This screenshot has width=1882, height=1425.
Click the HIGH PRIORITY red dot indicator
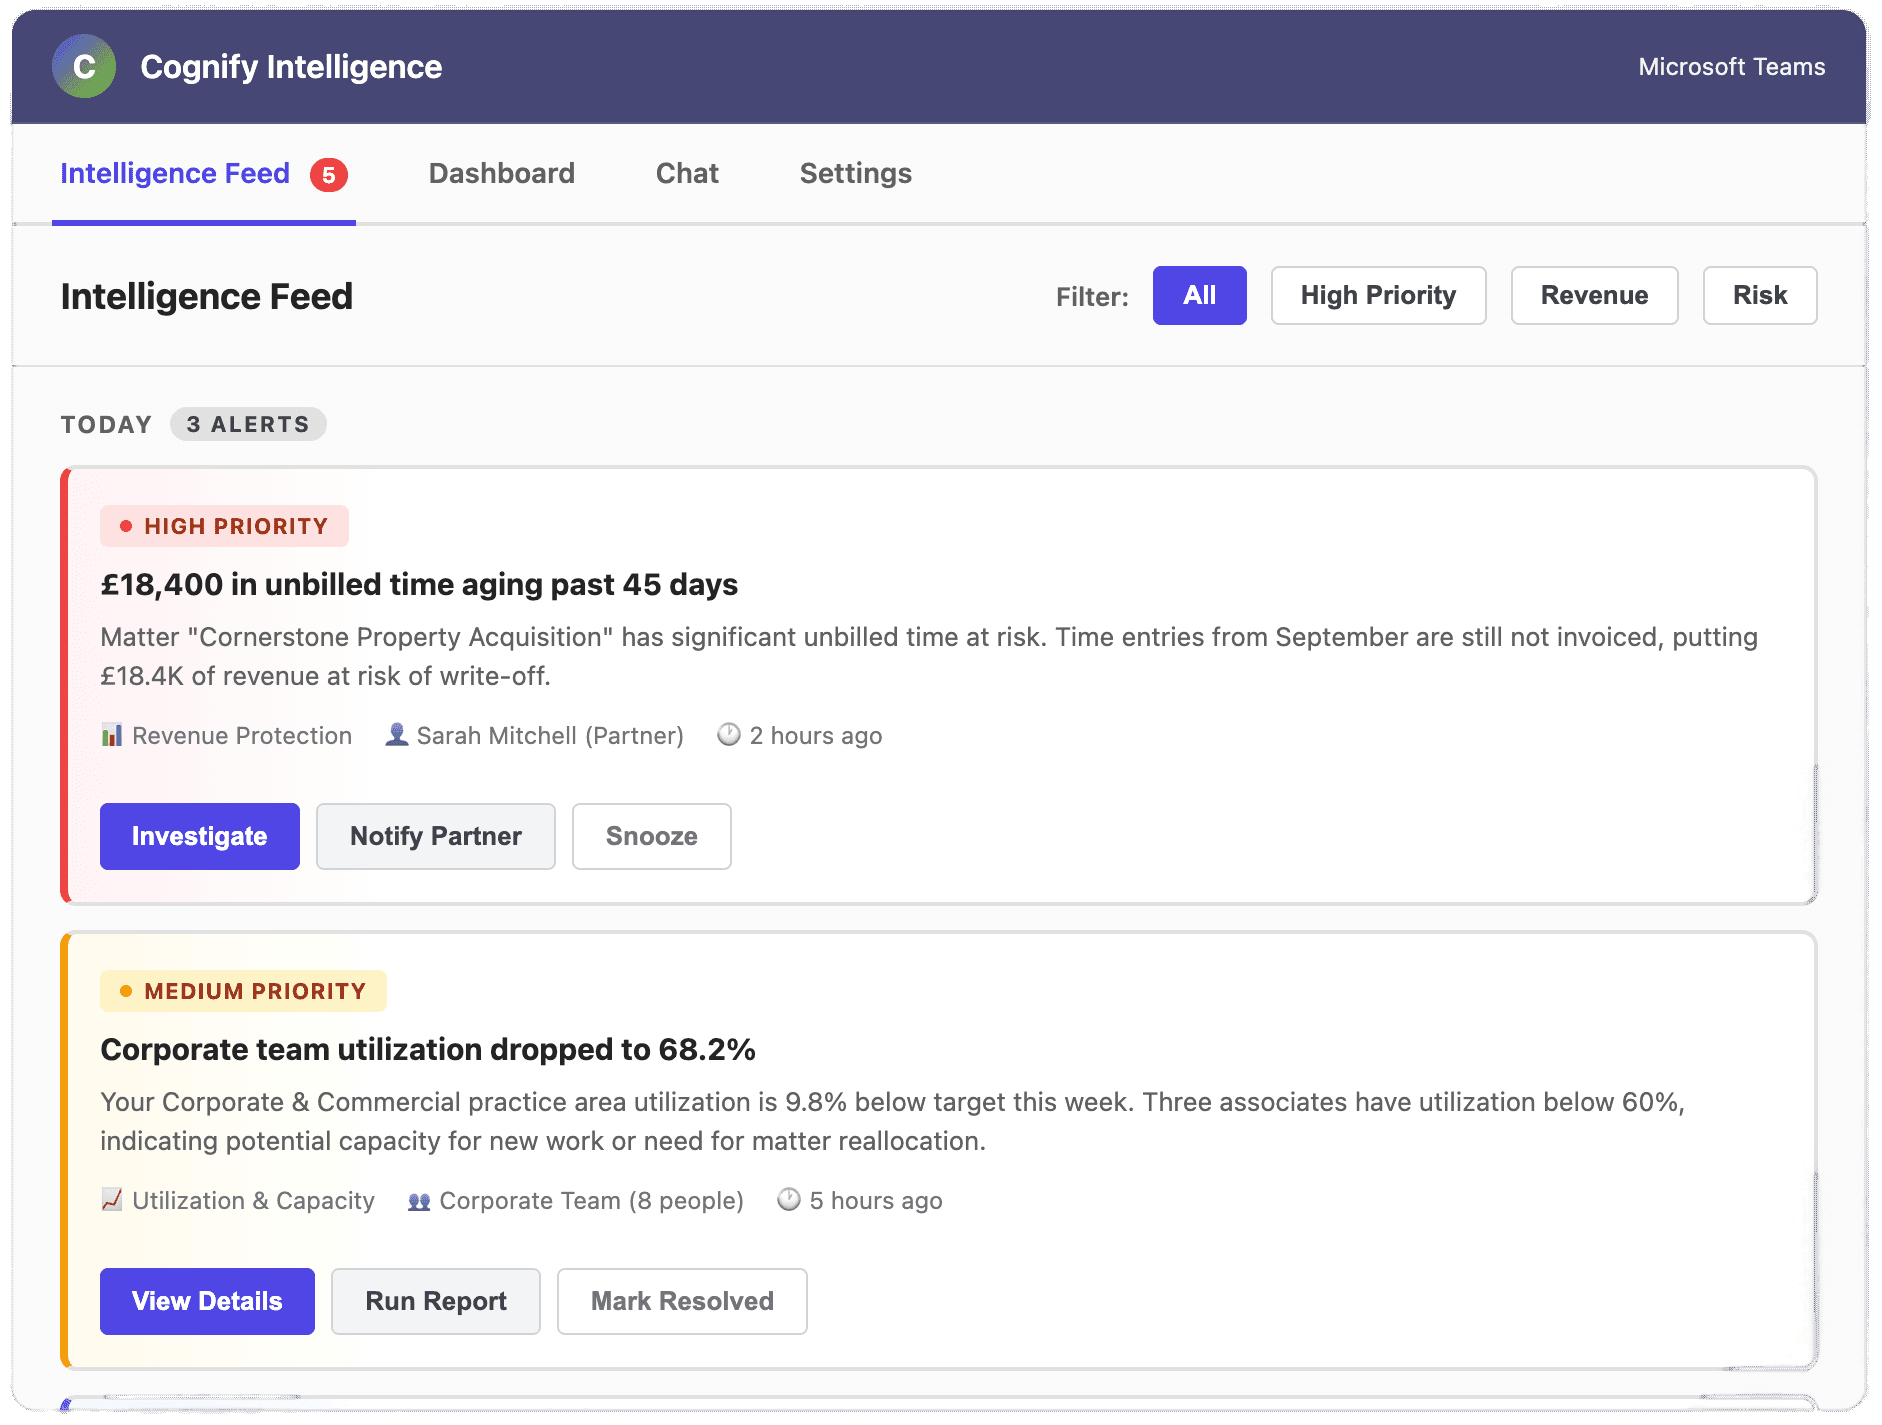point(126,524)
